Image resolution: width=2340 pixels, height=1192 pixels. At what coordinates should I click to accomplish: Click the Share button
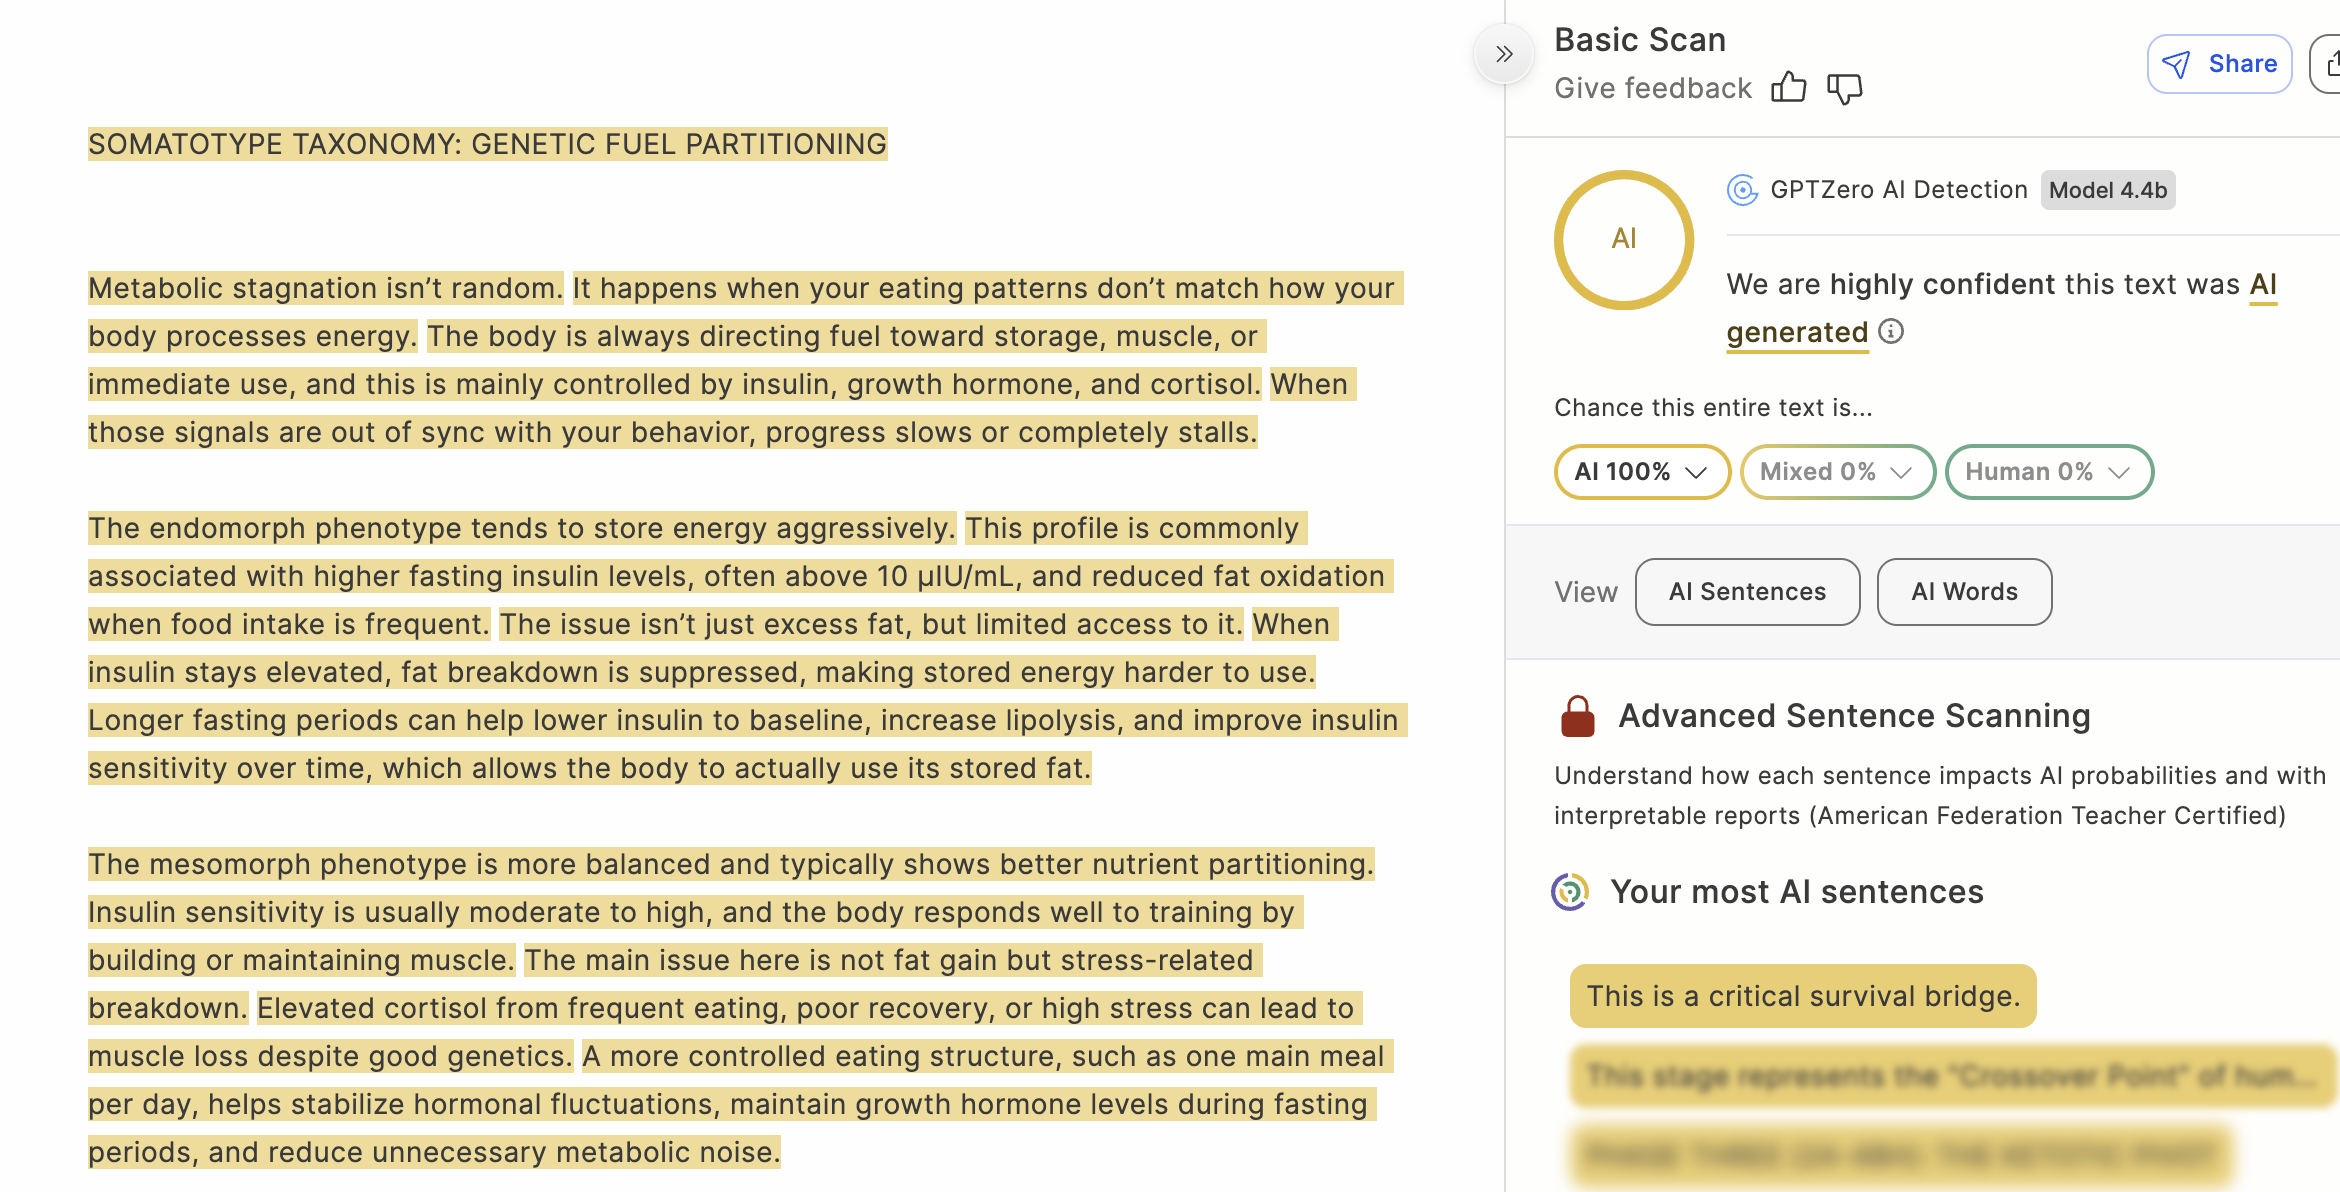(2219, 64)
